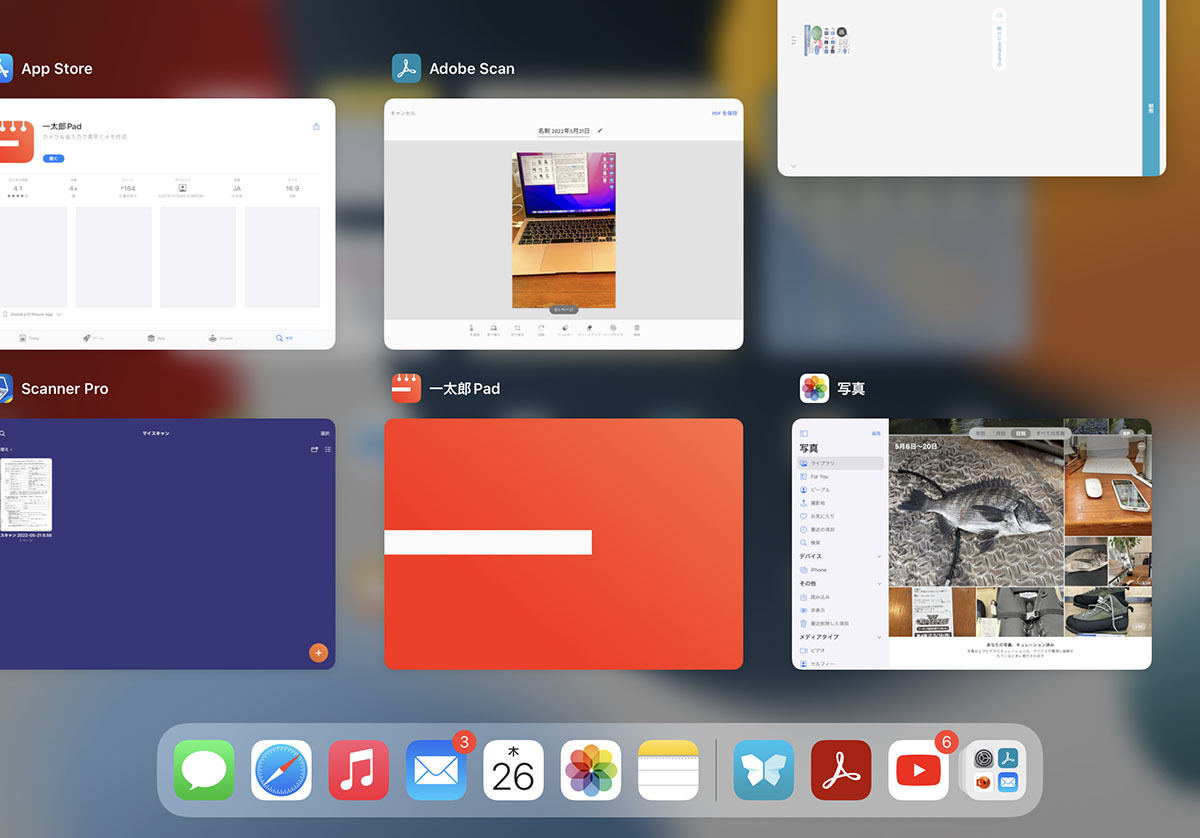Click the 一太郎Pad title in App Store
This screenshot has height=838, width=1200.
[62, 127]
